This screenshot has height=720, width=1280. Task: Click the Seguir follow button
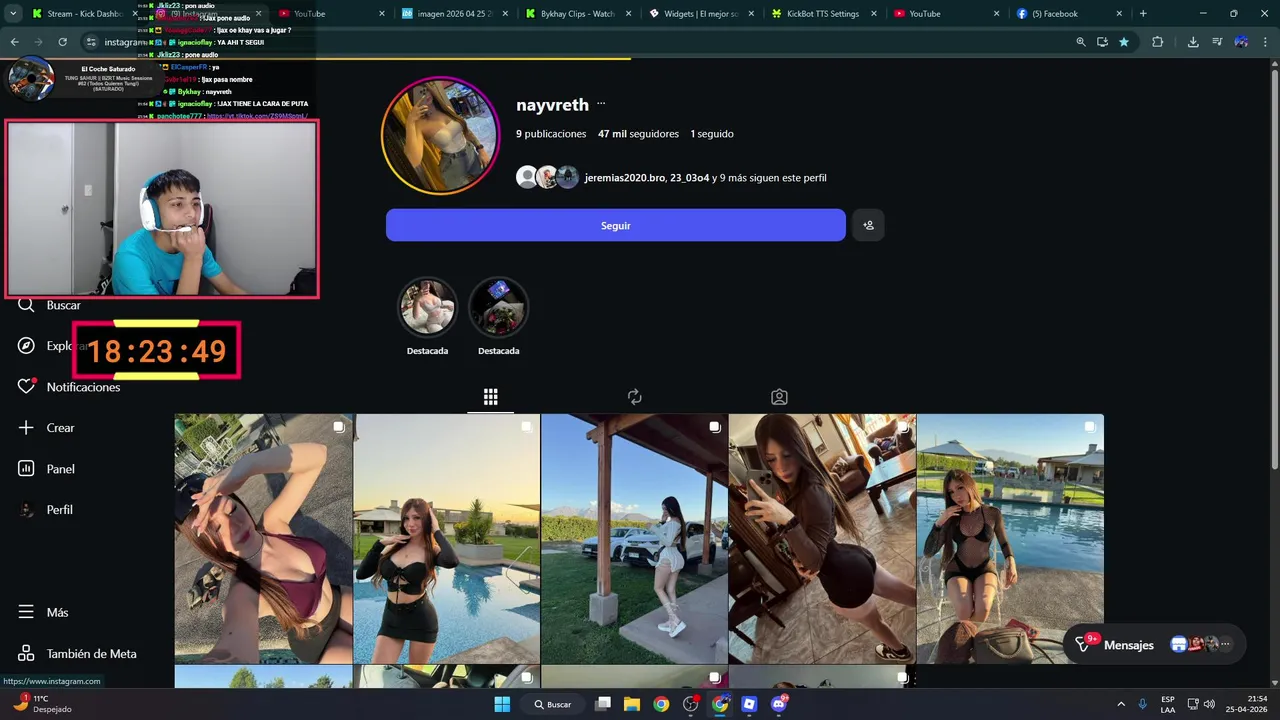pos(615,225)
